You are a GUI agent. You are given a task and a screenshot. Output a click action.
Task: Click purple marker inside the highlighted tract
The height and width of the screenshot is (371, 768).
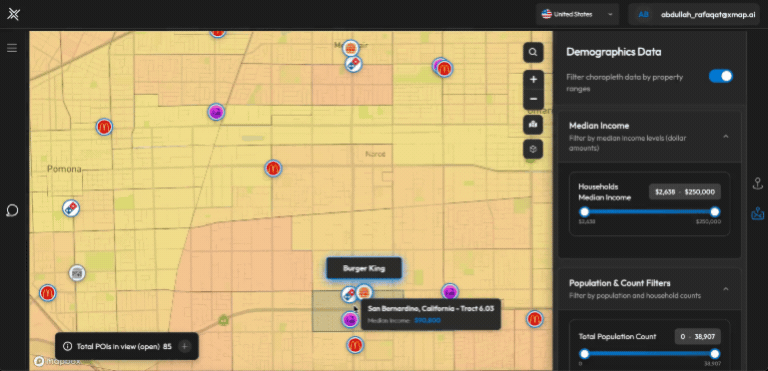[350, 320]
